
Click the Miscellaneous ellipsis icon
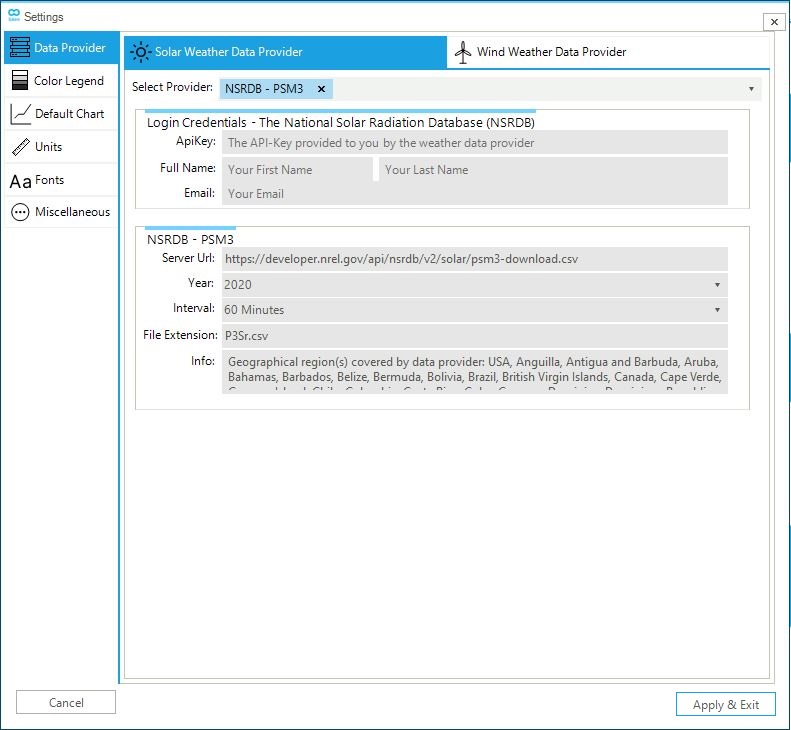[20, 212]
